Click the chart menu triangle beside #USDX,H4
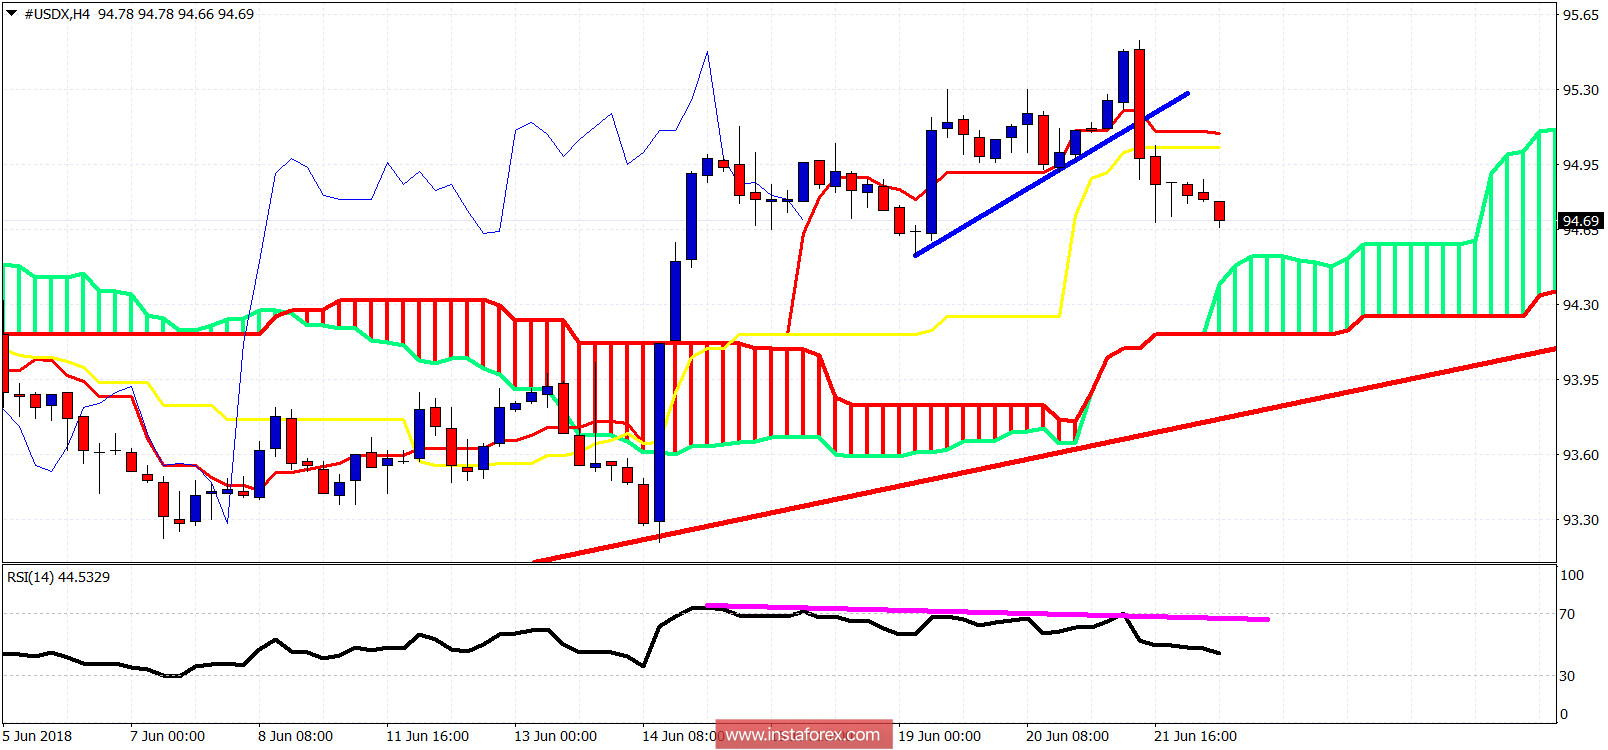 point(11,14)
